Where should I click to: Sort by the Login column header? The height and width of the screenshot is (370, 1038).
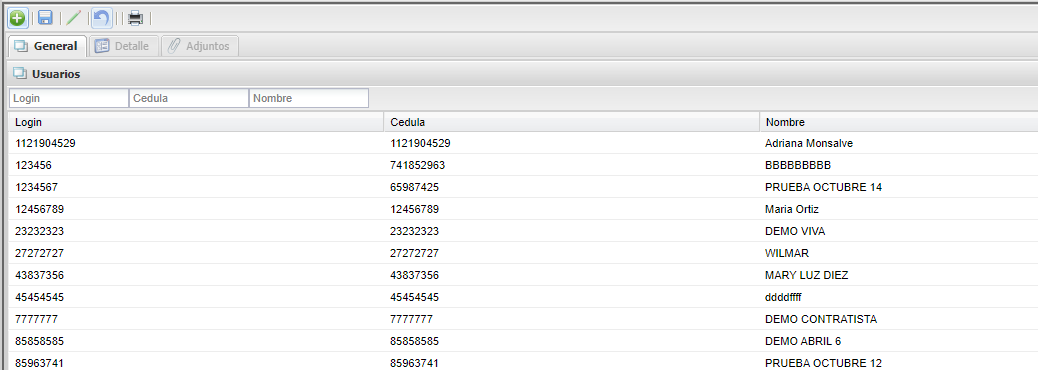[197, 122]
